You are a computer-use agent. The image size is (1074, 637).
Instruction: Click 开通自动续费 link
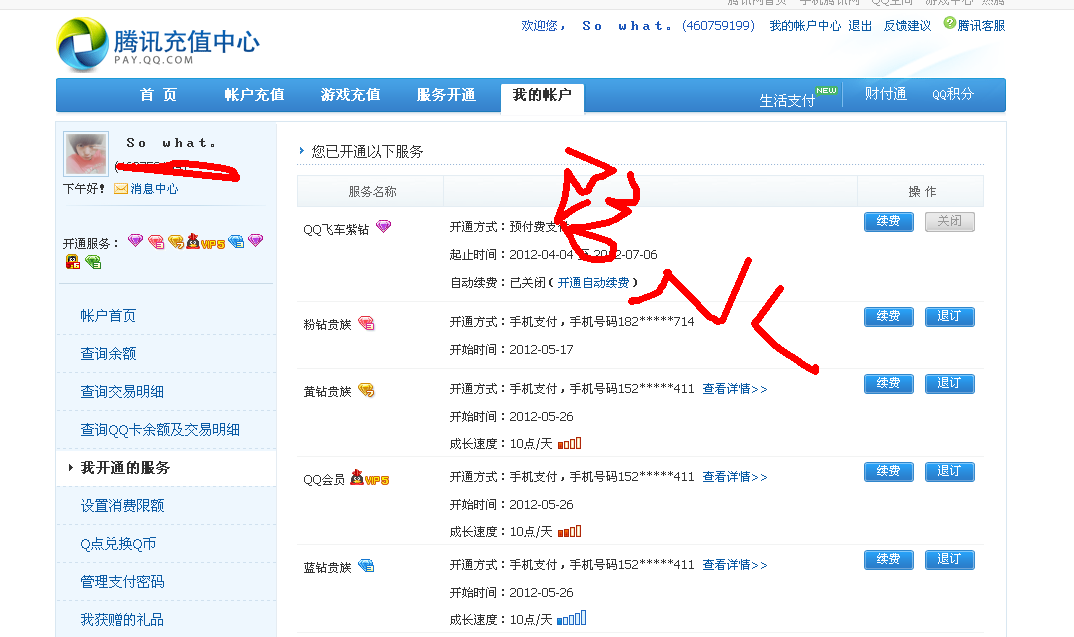pyautogui.click(x=593, y=282)
